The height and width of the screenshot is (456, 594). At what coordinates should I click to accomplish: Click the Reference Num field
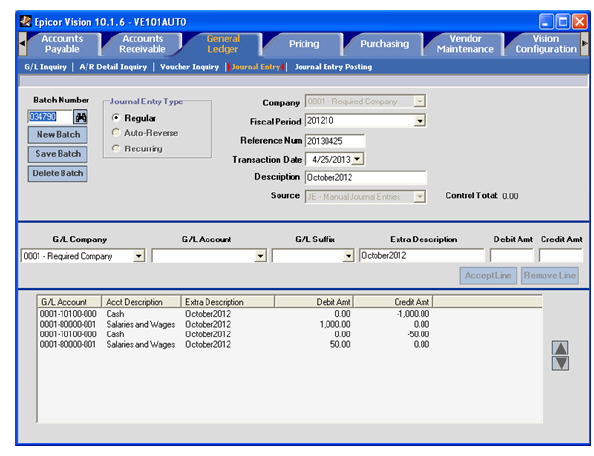tap(335, 141)
